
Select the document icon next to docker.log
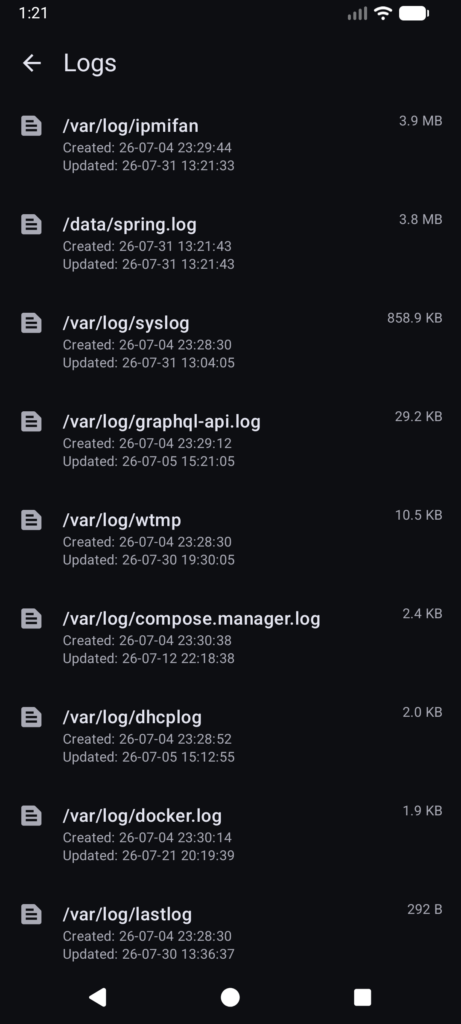[x=31, y=816]
